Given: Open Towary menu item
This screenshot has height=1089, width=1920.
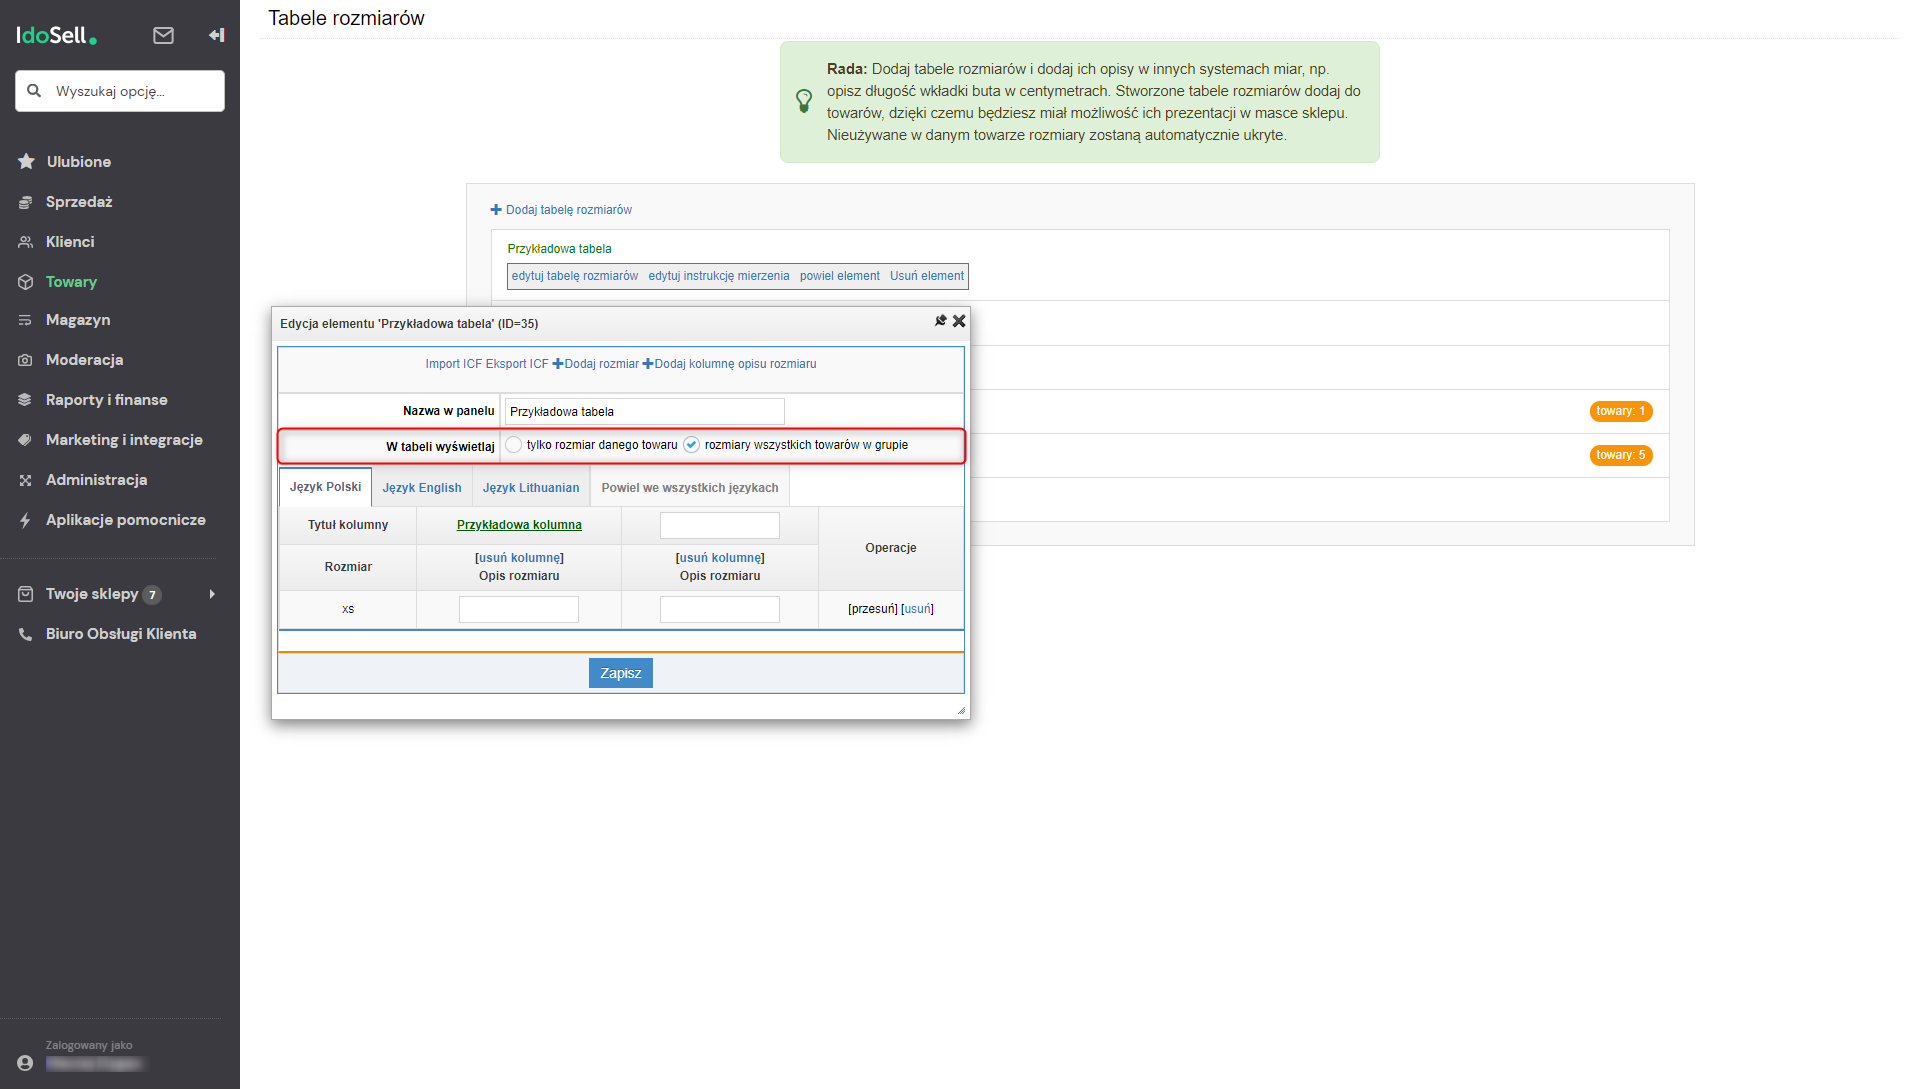Looking at the screenshot, I should click(71, 282).
